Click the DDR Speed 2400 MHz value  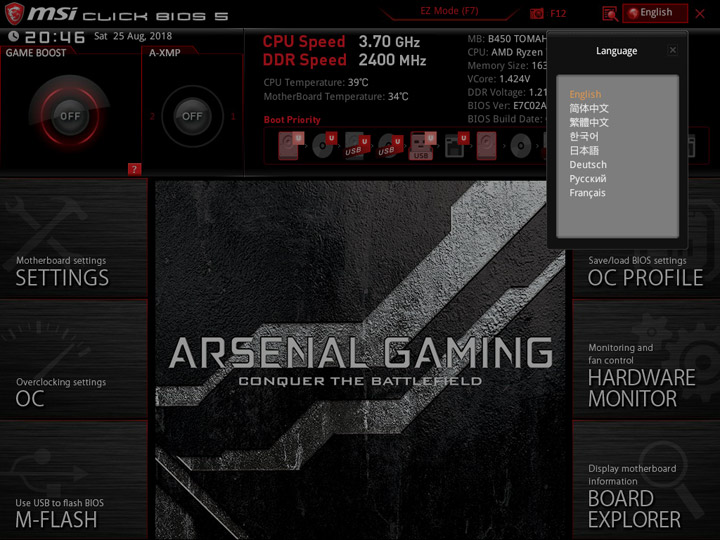[x=392, y=60]
